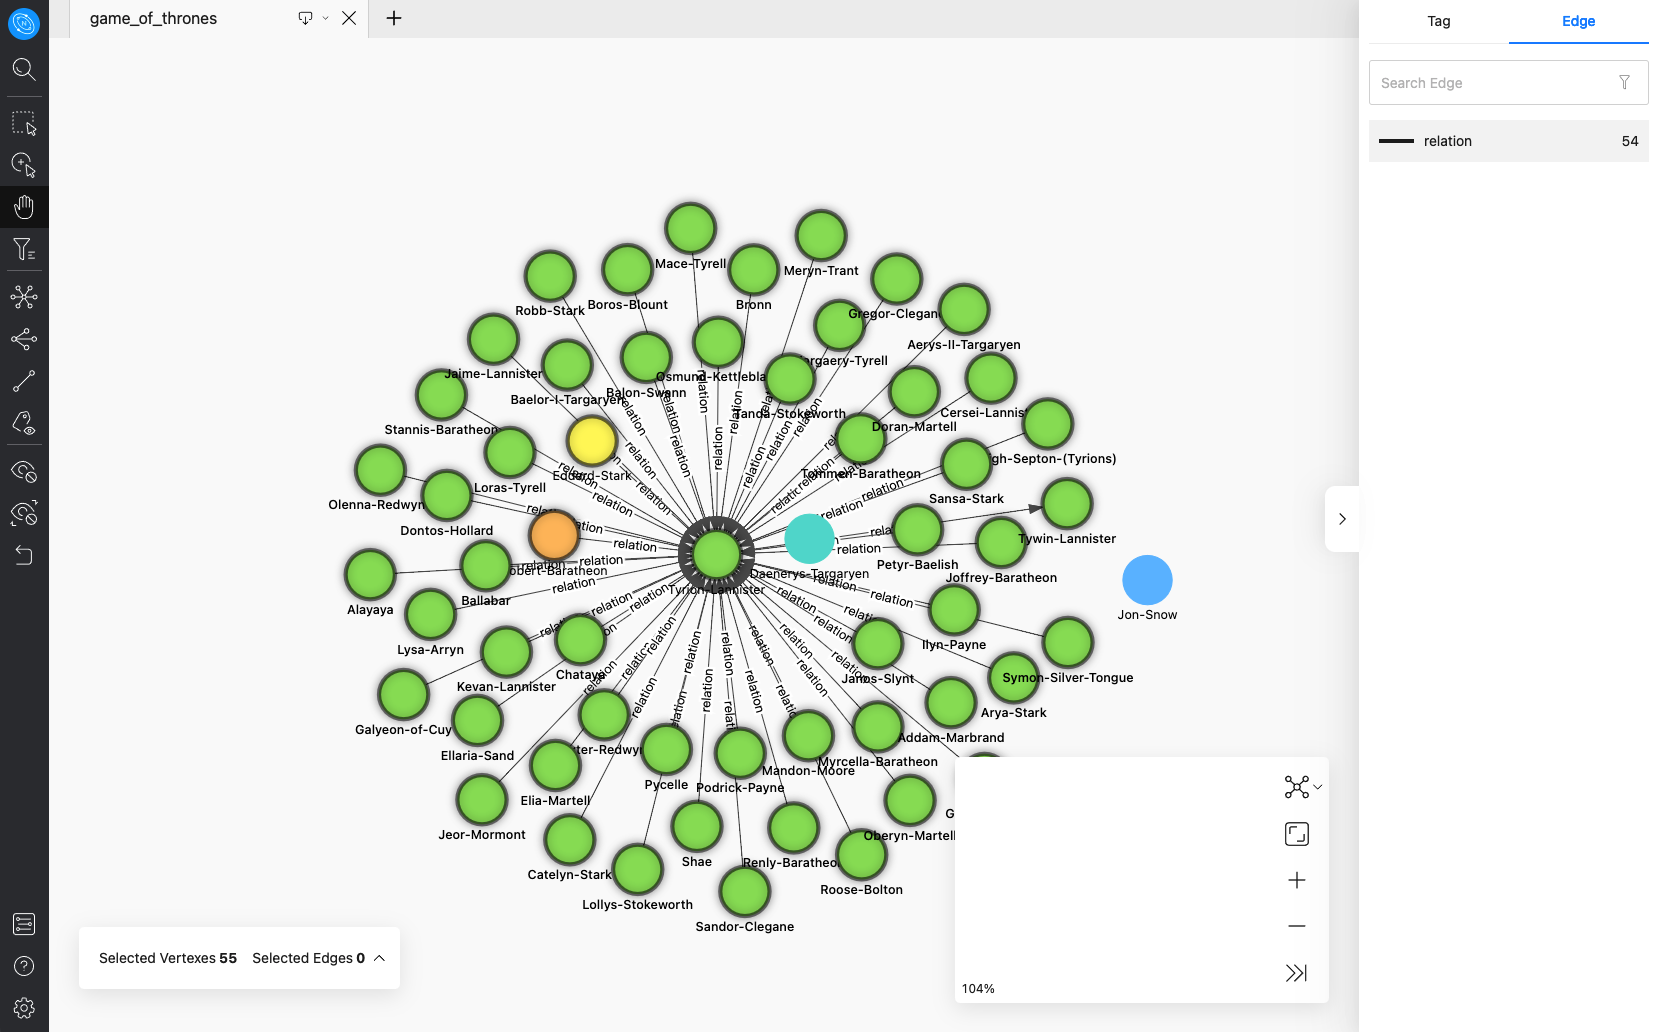This screenshot has height=1032, width=1656.
Task: Add a new canvas tab
Action: point(394,18)
